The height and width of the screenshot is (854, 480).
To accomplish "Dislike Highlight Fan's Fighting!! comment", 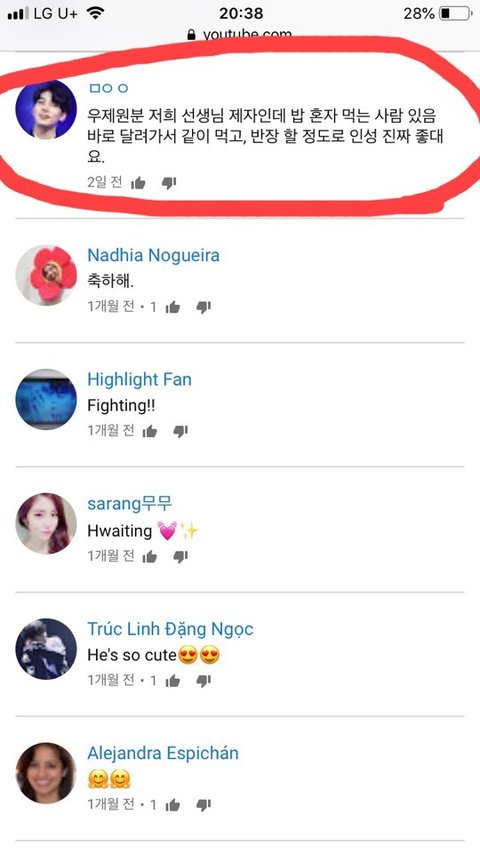I will pos(180,431).
